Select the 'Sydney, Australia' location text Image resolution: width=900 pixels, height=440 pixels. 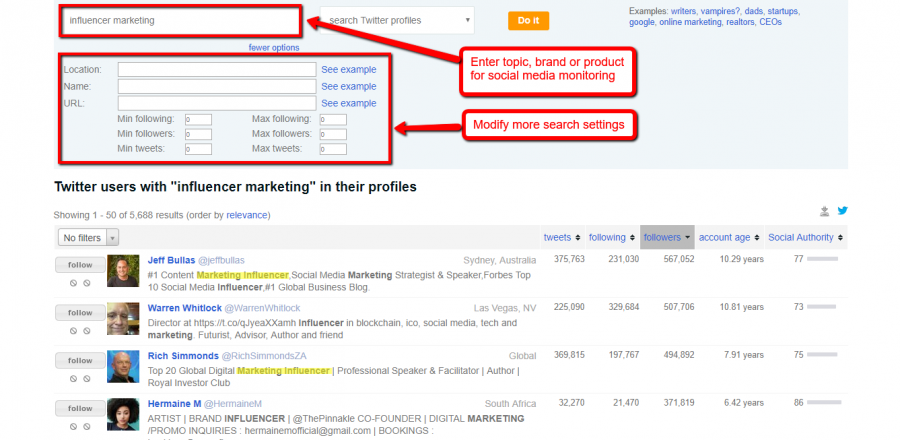point(499,260)
